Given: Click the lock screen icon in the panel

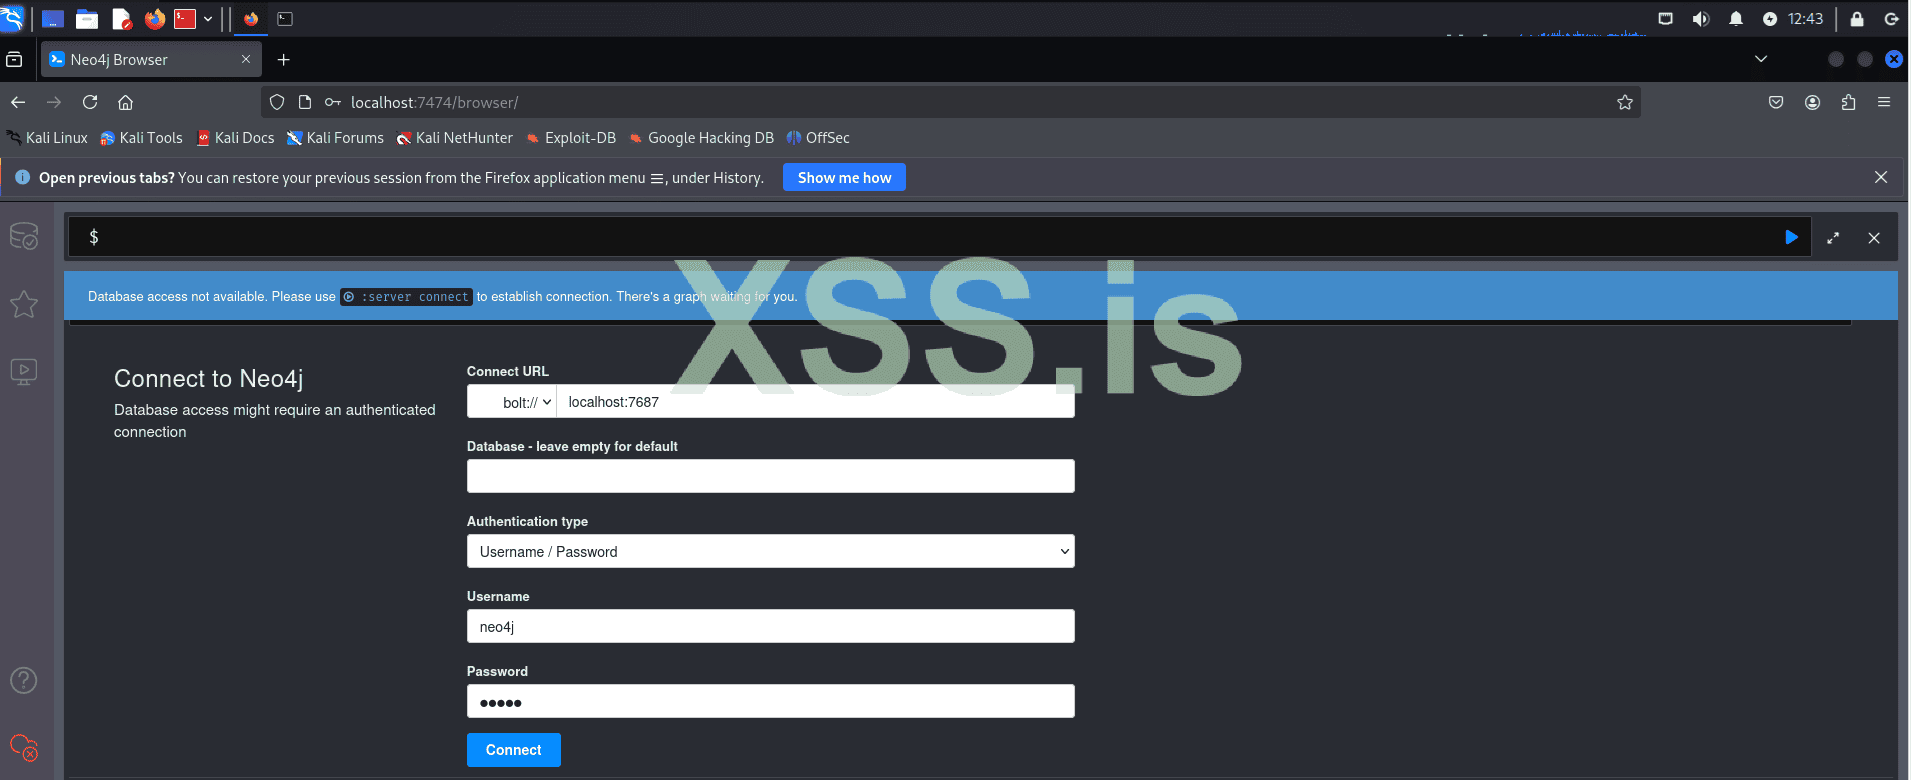Looking at the screenshot, I should click(1857, 19).
